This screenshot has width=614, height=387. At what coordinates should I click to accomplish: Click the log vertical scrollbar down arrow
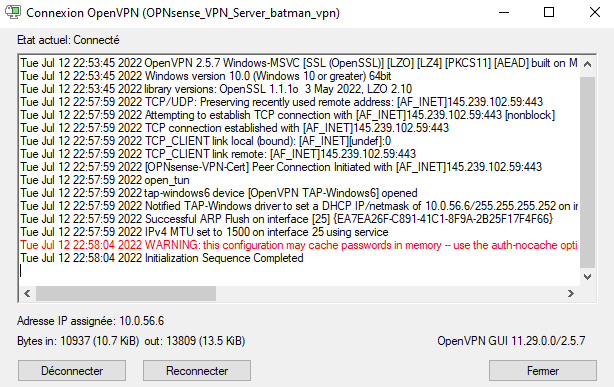(x=587, y=277)
